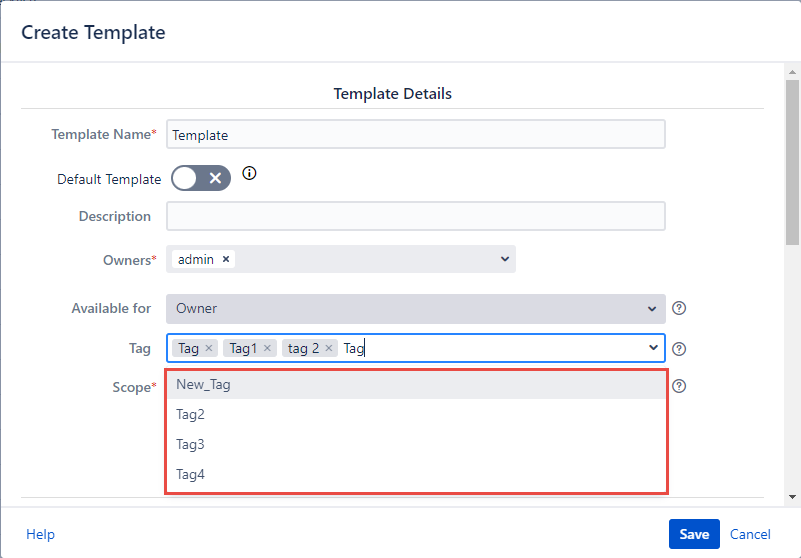
Task: Remove the 'tag 2' chip
Action: click(329, 348)
